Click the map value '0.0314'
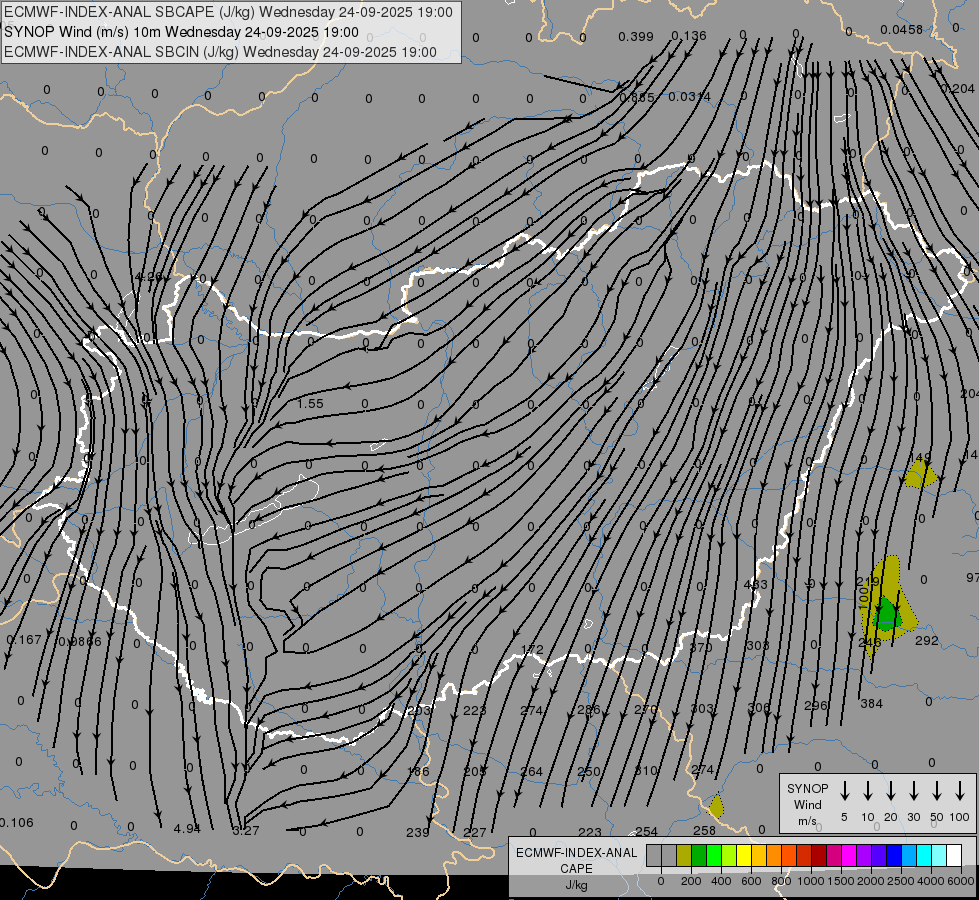979x900 pixels. pyautogui.click(x=689, y=97)
